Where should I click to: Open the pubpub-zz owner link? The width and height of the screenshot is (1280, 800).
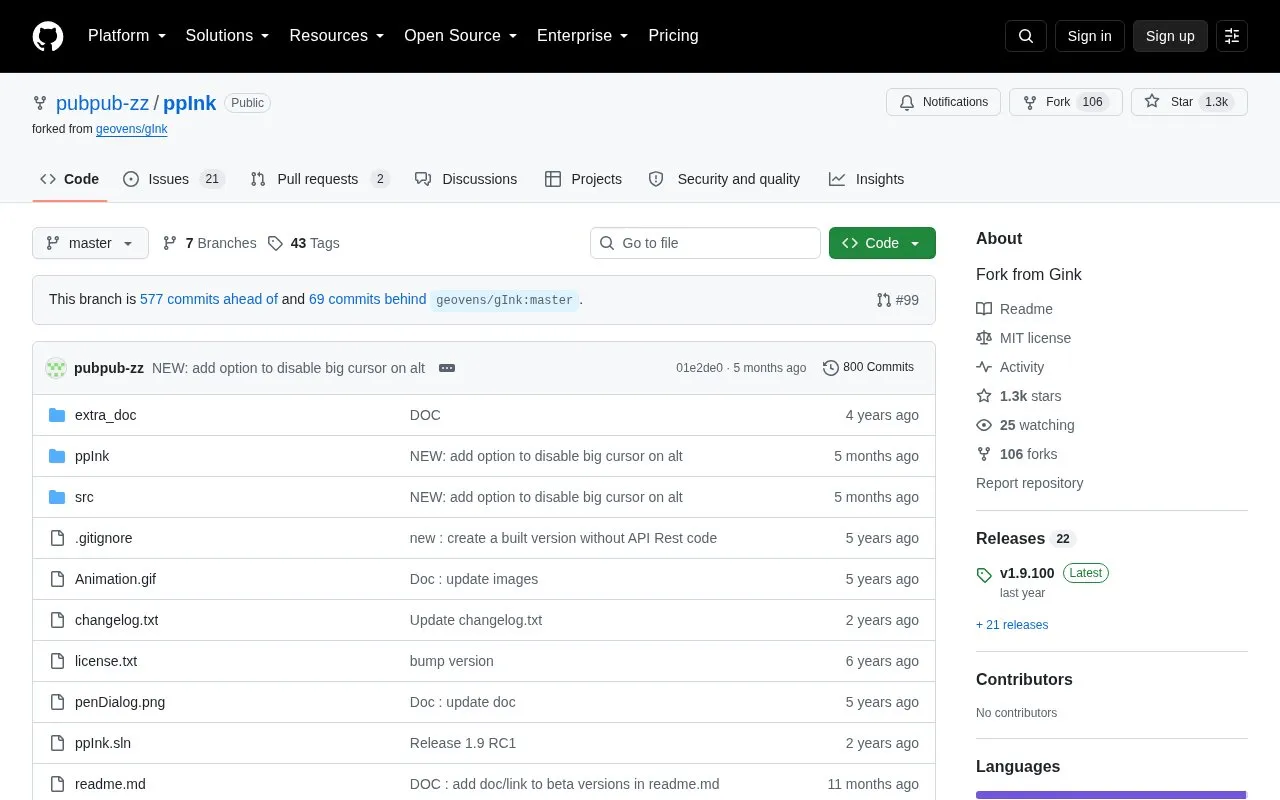point(102,103)
